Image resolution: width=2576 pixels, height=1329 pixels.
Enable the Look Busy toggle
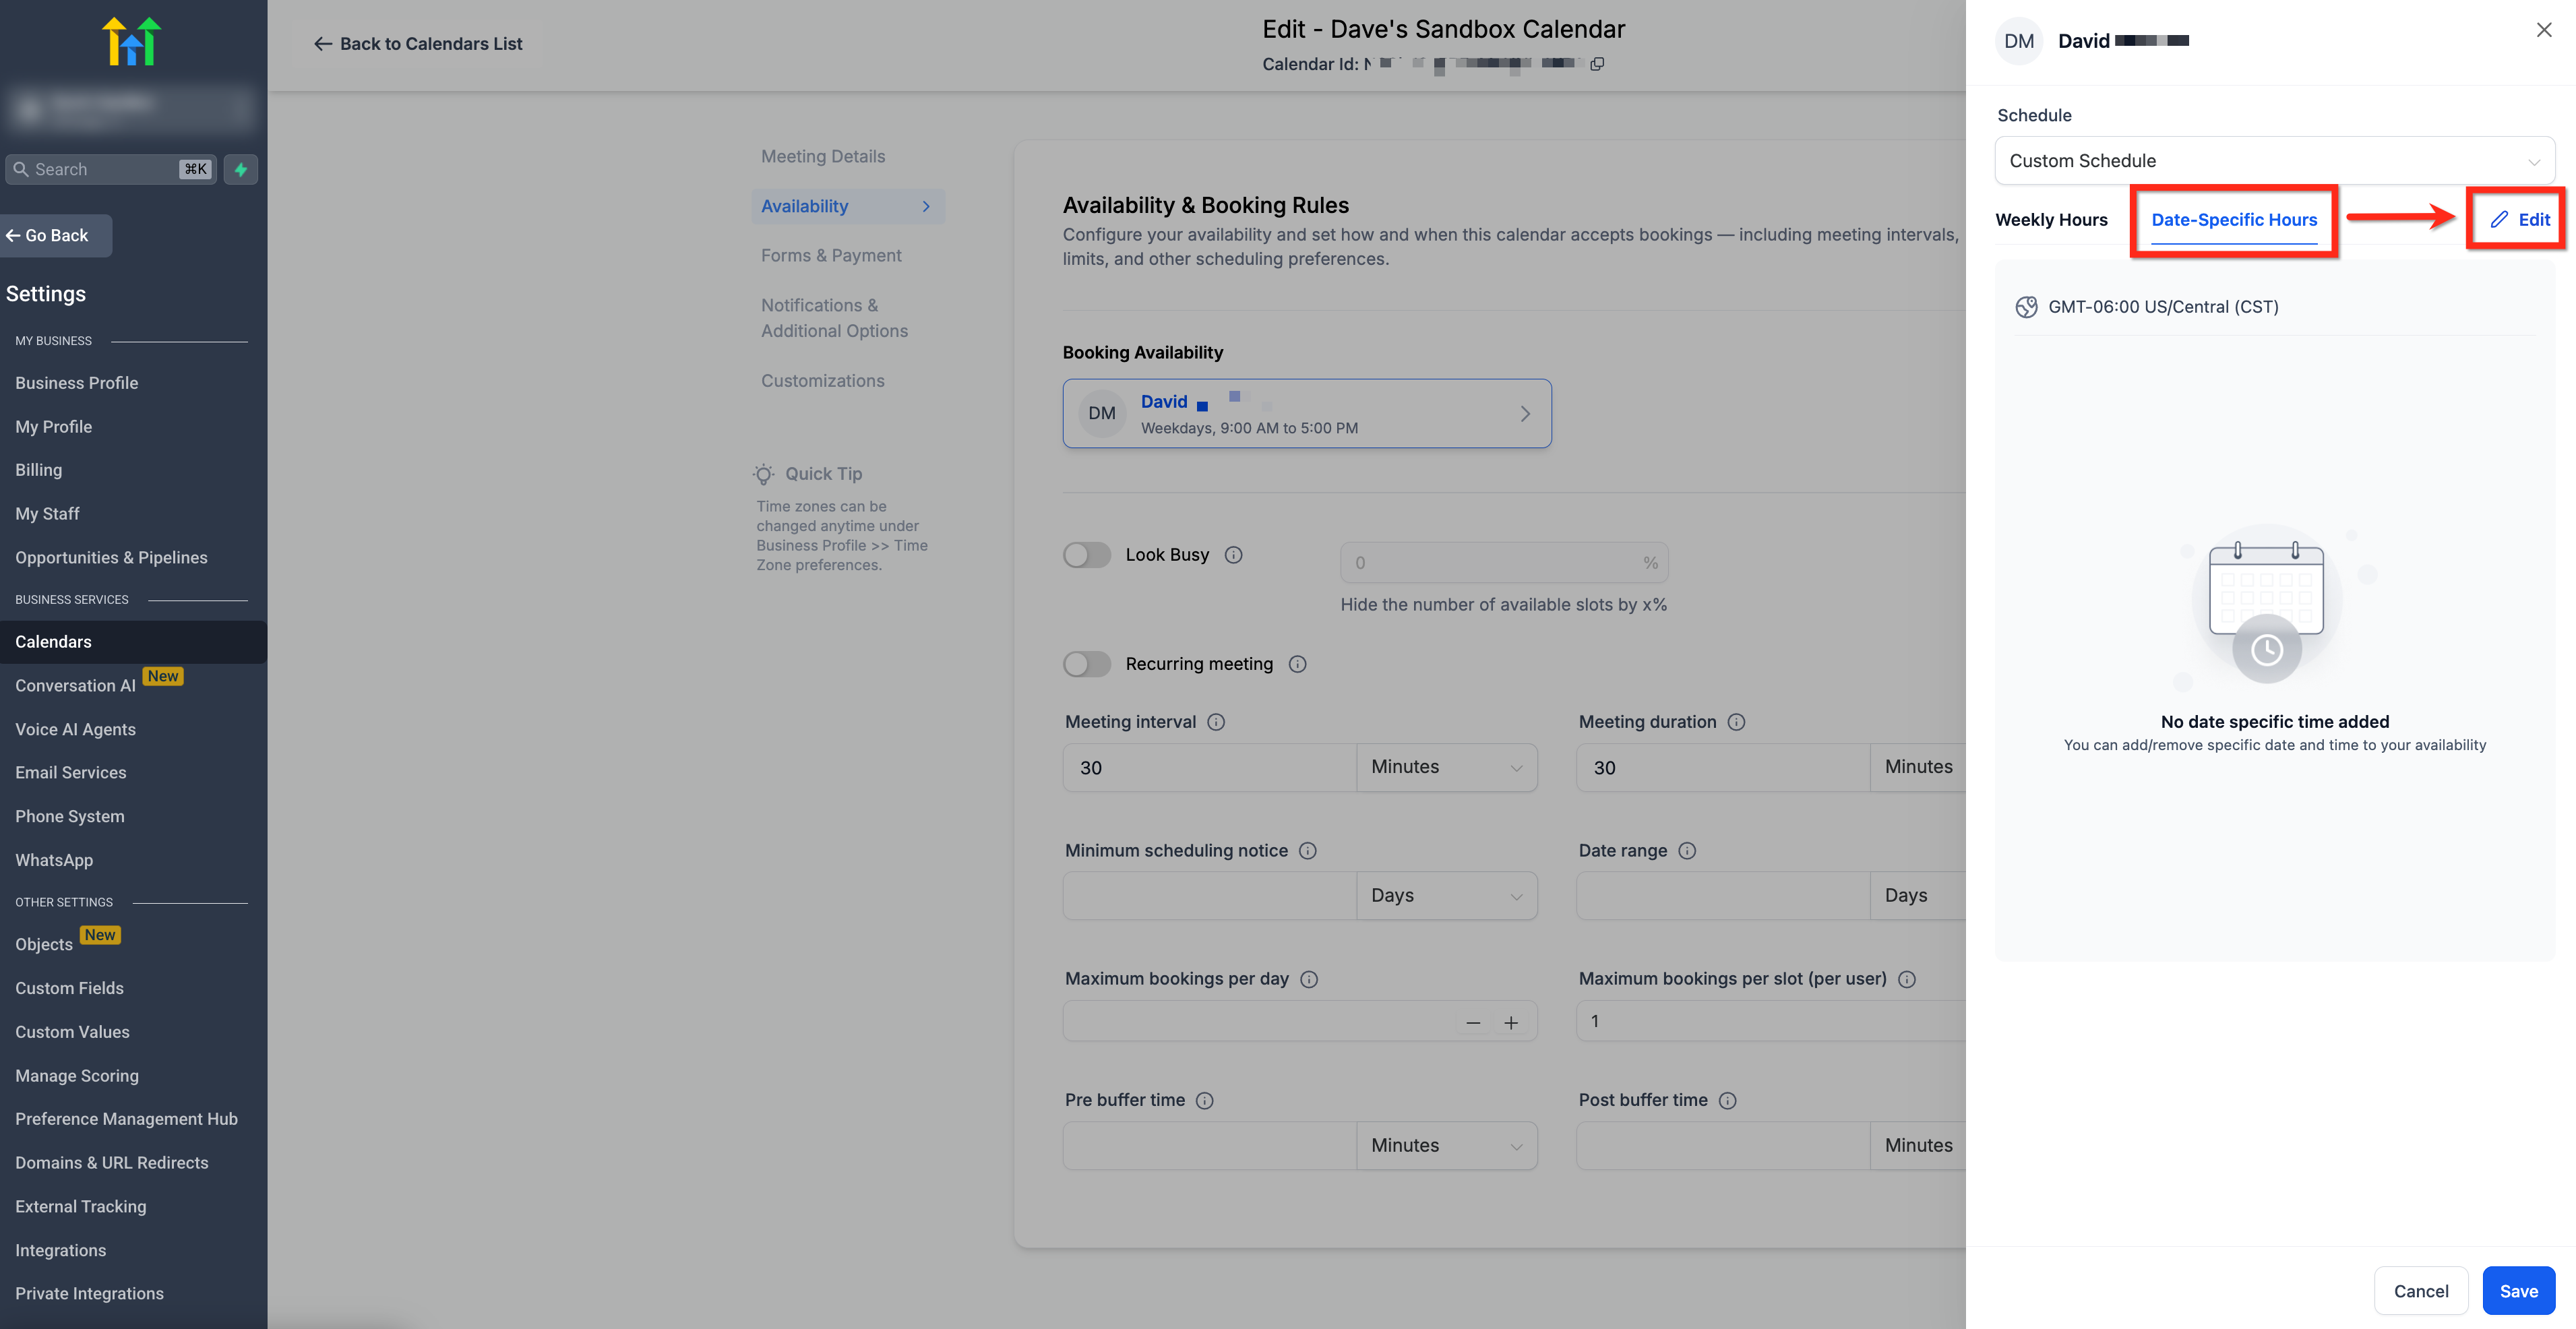(x=1087, y=555)
